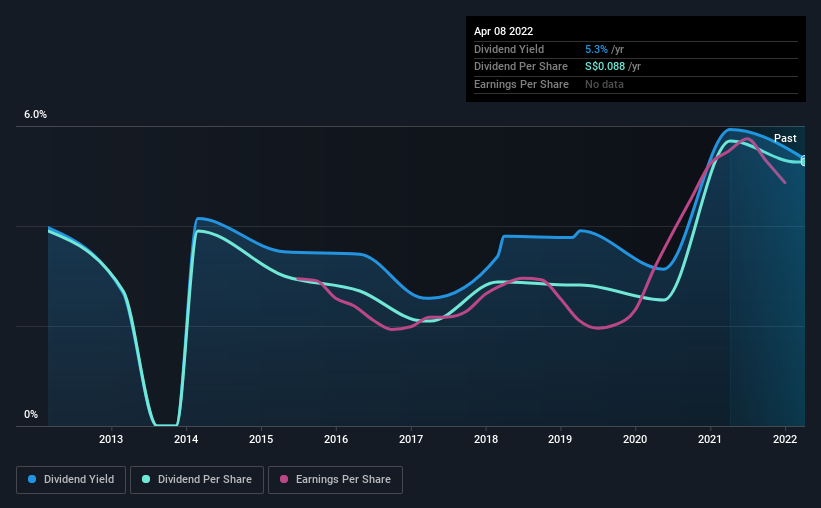Select the 2013 label on the x-axis
The image size is (821, 508).
[111, 439]
